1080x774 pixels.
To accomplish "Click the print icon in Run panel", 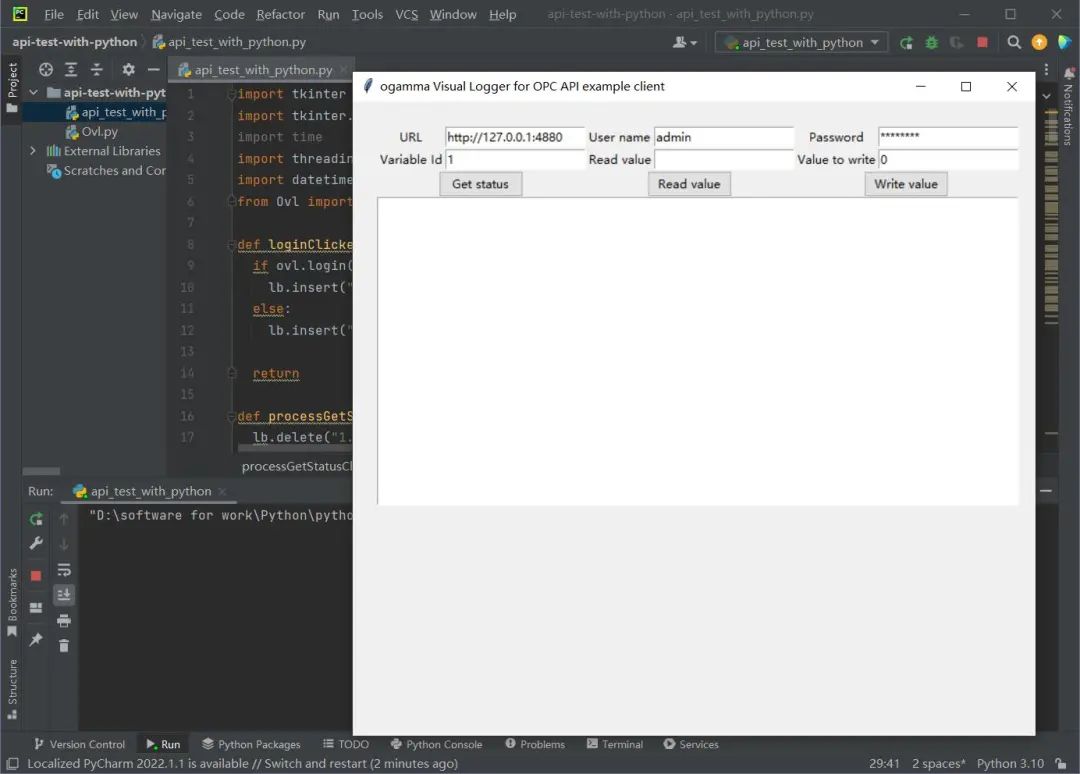I will 64,620.
